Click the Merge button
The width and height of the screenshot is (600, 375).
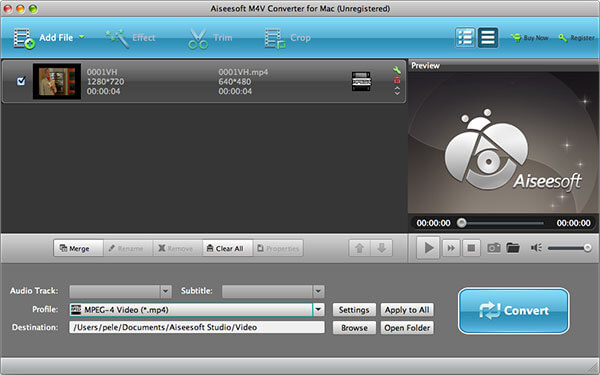(x=78, y=248)
